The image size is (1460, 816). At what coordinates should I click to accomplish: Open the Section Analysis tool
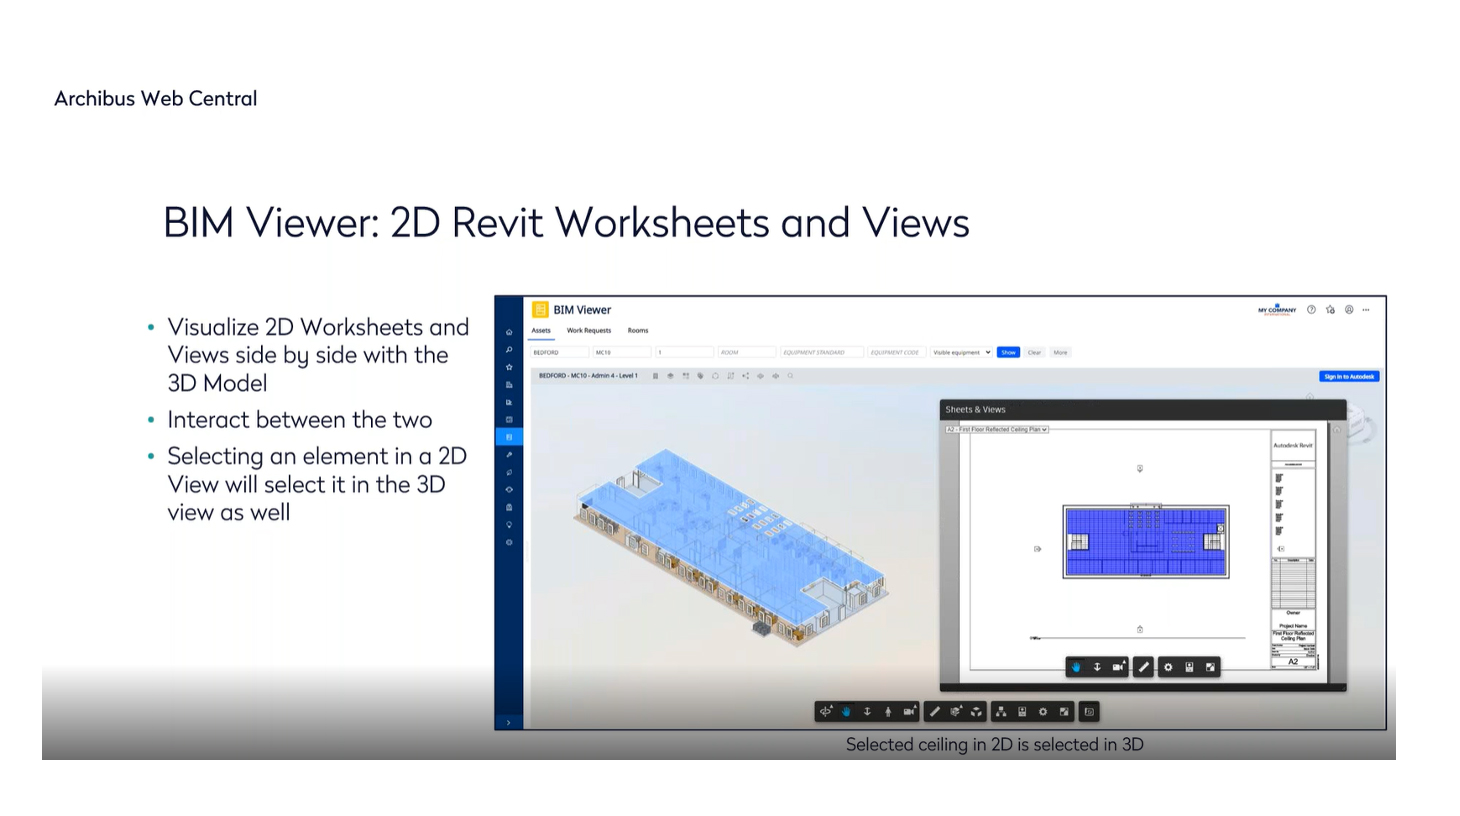tap(955, 712)
